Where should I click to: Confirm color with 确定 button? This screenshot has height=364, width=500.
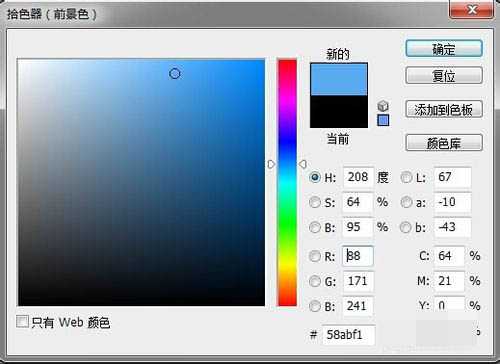tap(444, 49)
